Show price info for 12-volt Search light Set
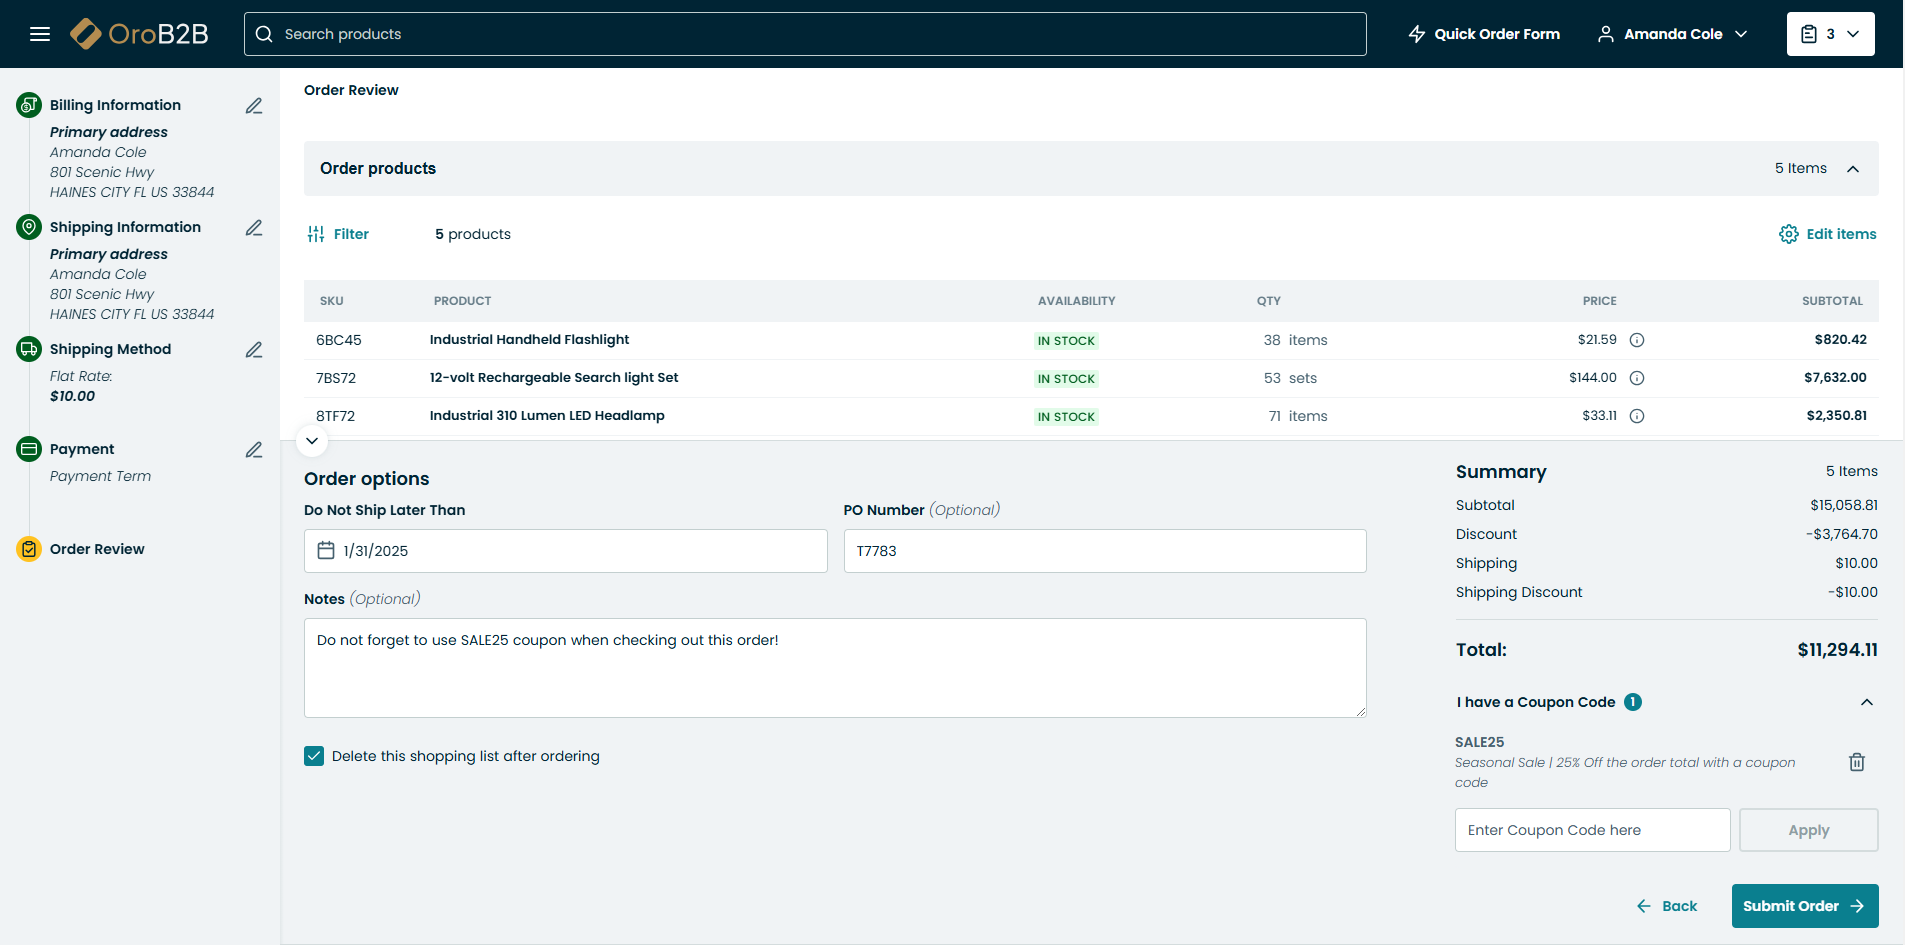 point(1637,378)
